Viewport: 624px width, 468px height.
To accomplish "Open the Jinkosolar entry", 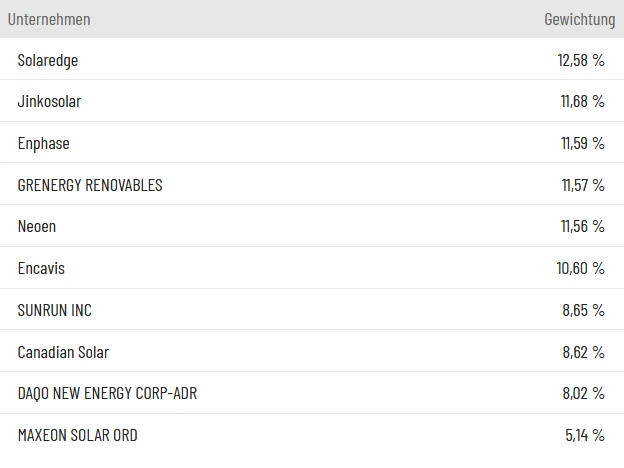I will click(x=50, y=101).
